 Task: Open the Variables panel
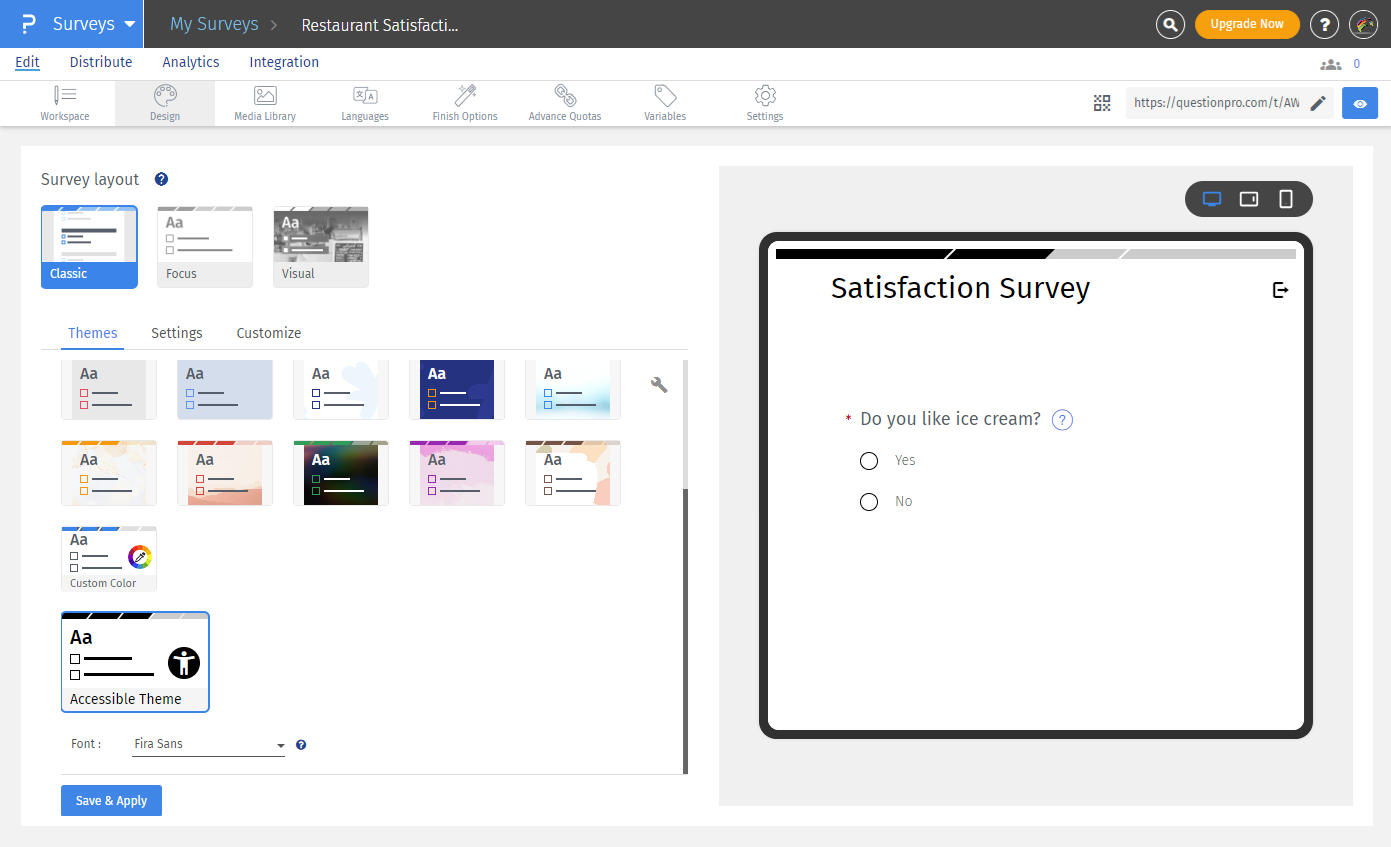click(664, 103)
